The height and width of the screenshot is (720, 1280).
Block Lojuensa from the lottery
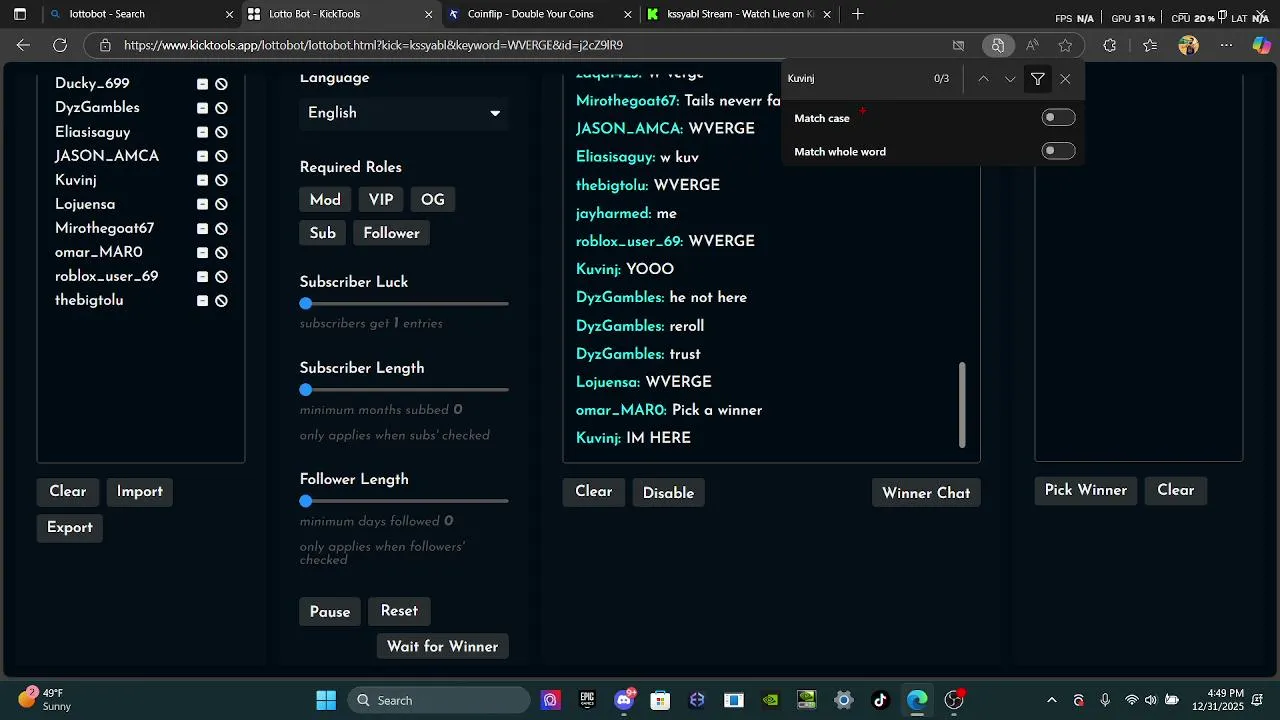(221, 204)
